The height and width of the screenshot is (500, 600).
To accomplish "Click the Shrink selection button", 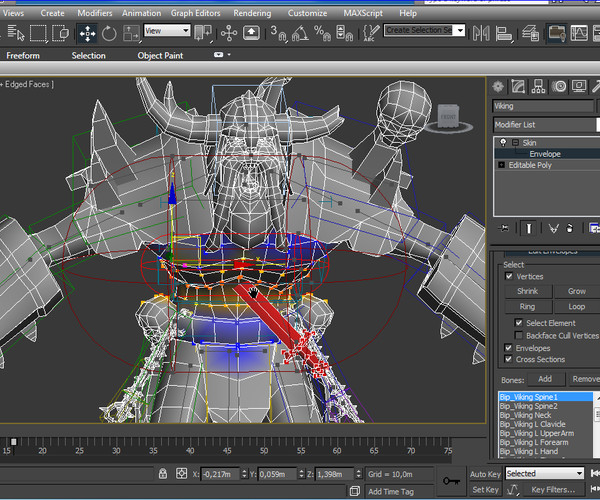I will pos(528,291).
